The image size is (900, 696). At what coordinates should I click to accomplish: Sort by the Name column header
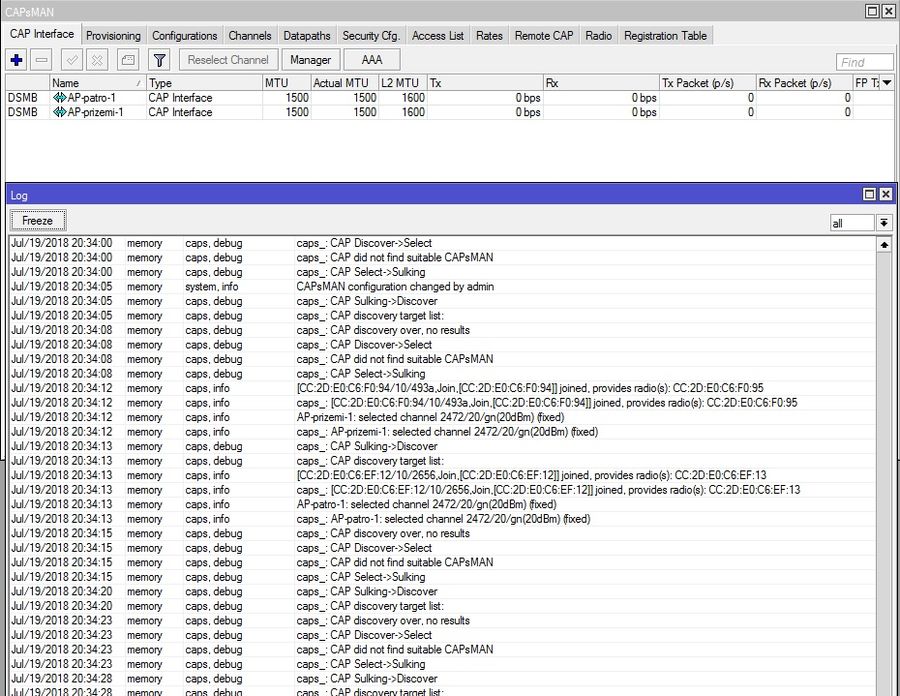click(97, 83)
